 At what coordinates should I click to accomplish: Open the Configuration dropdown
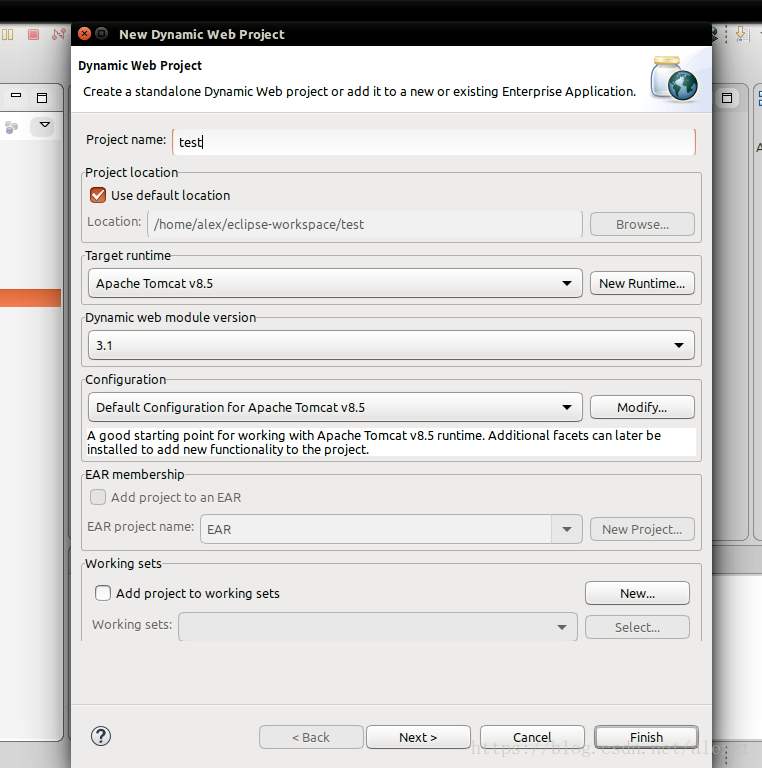(335, 407)
